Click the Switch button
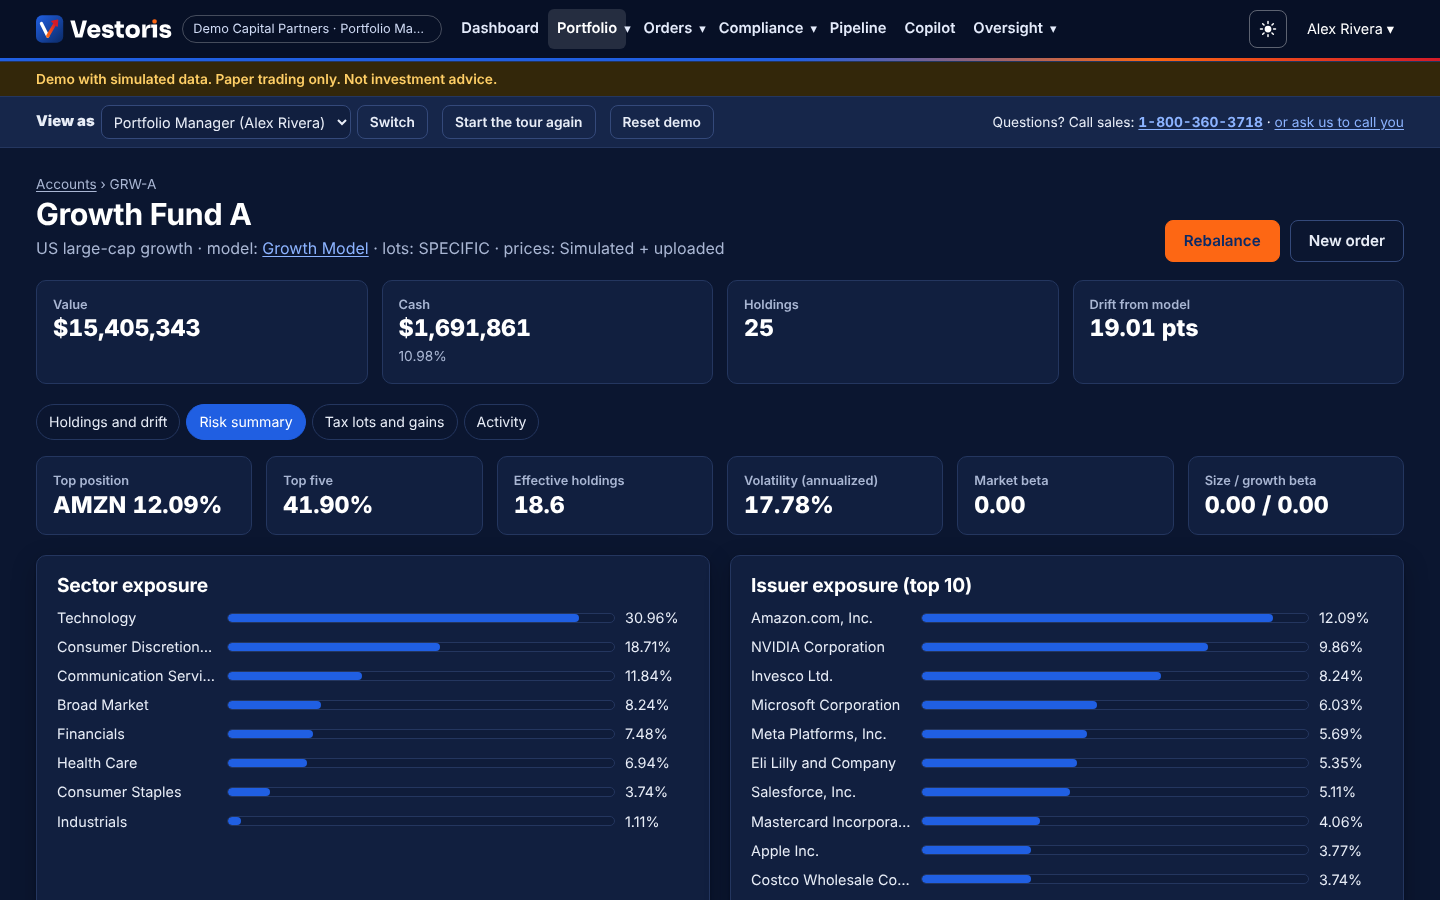 coord(392,122)
